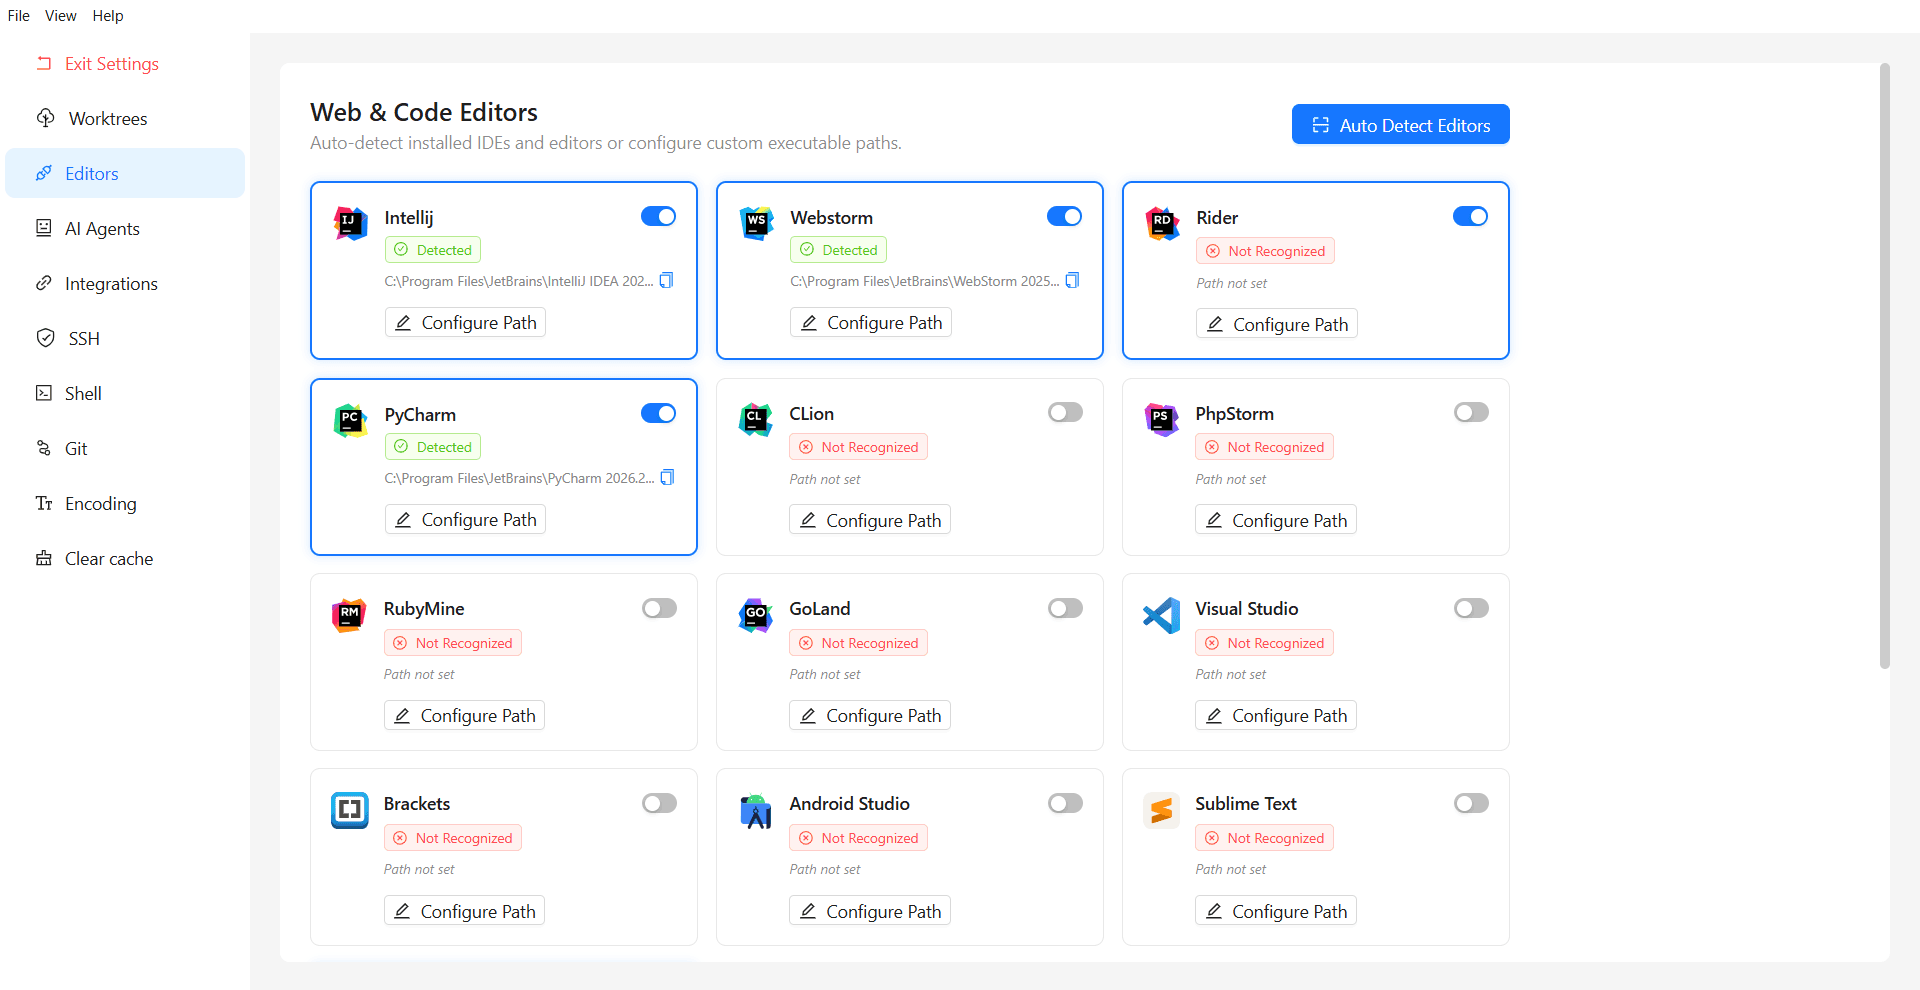Click the Visual Studio logo icon
This screenshot has width=1920, height=990.
point(1161,614)
